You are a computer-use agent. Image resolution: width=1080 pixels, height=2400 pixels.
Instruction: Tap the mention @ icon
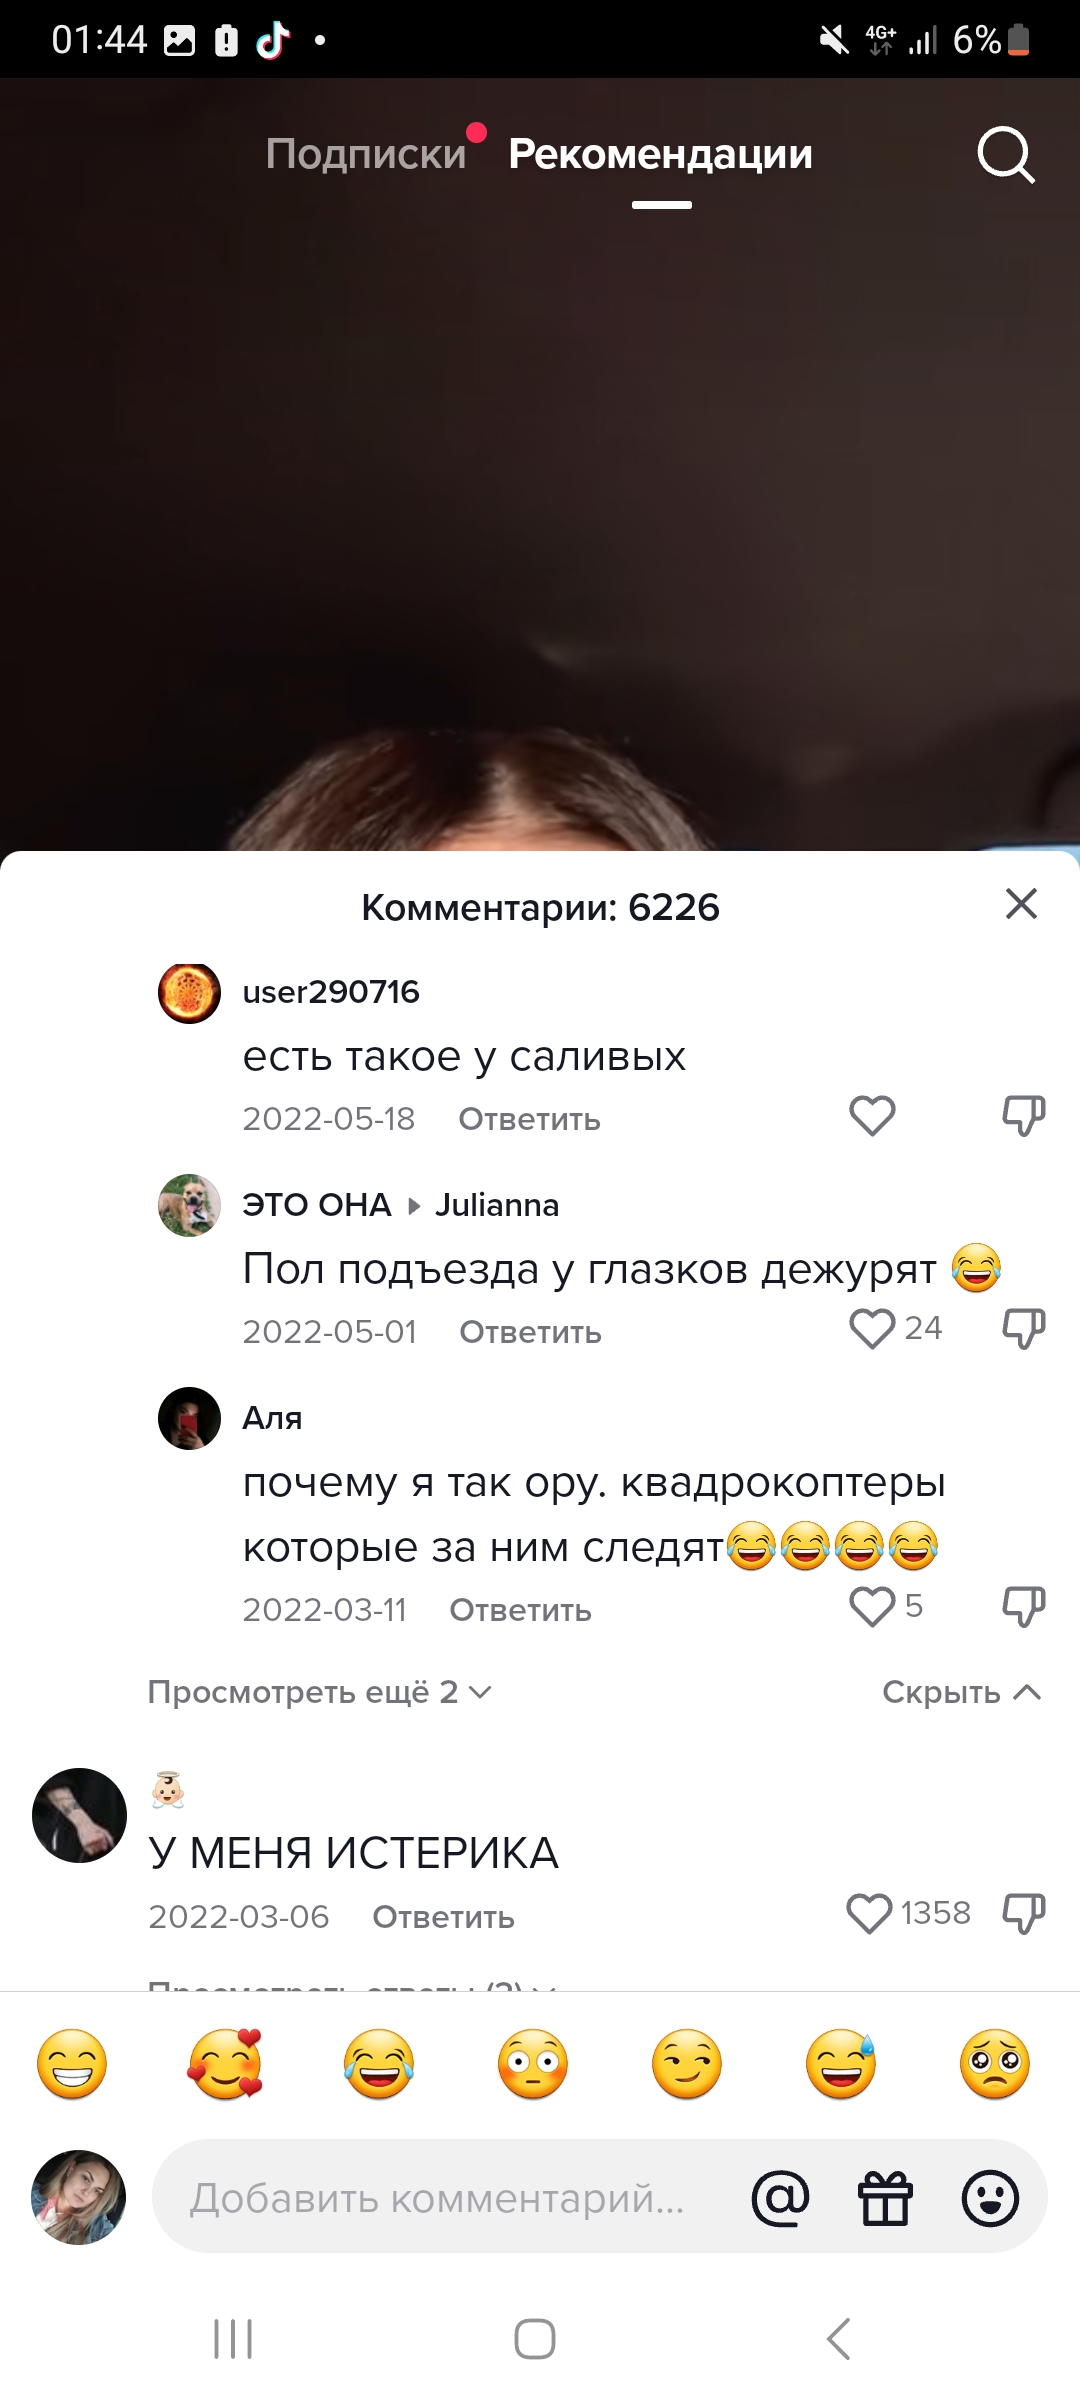(x=780, y=2197)
